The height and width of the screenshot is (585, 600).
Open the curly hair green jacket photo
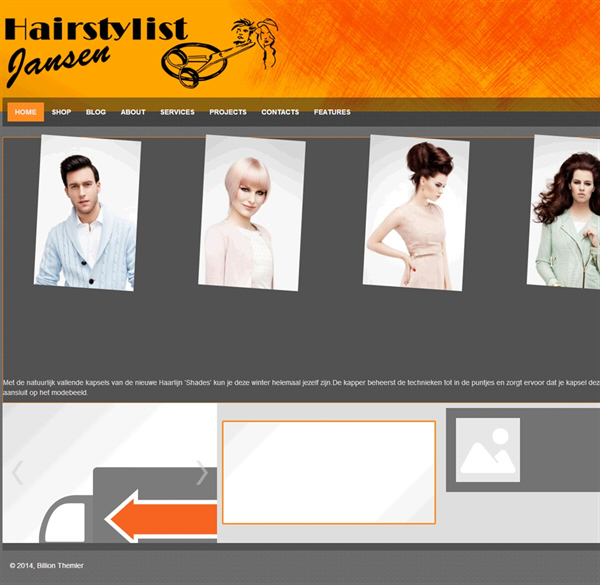pyautogui.click(x=564, y=212)
